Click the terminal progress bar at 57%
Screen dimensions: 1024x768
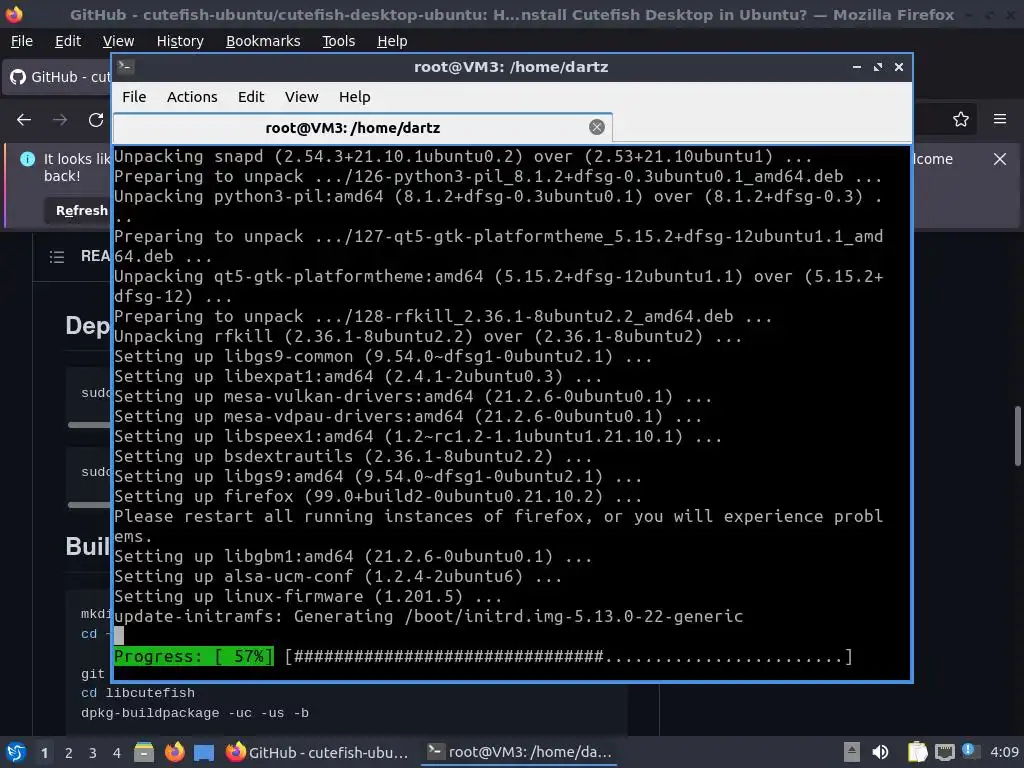[483, 656]
